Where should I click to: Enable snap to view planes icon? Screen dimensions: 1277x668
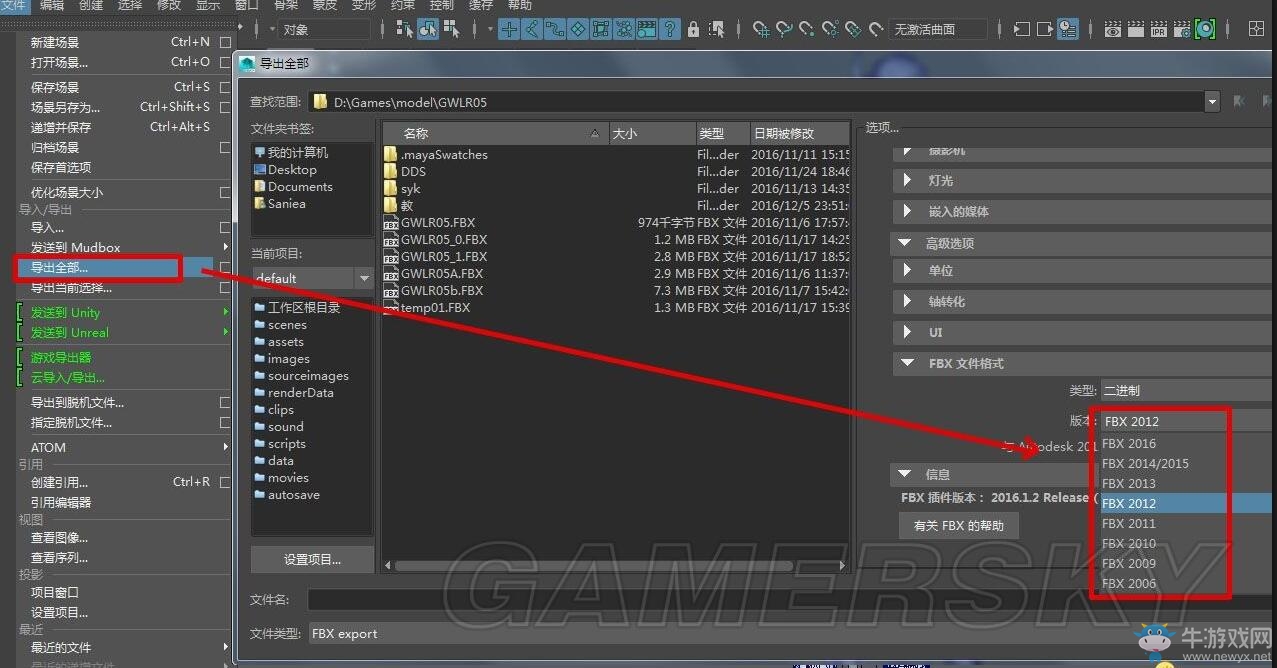point(853,29)
